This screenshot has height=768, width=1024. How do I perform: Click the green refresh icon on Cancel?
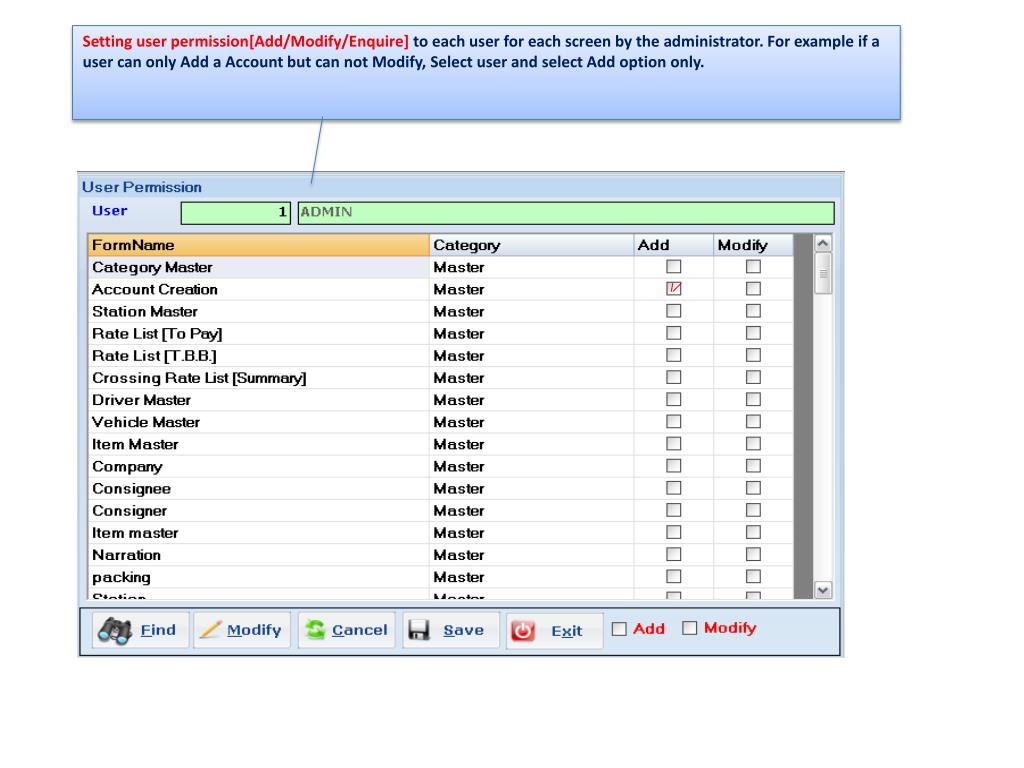coord(315,630)
